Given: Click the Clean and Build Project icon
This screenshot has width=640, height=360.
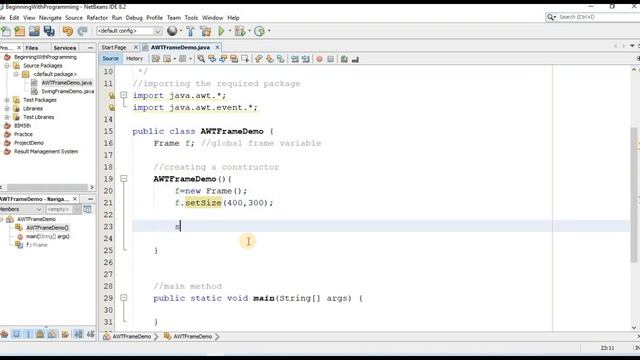Looking at the screenshot, I should [x=206, y=31].
